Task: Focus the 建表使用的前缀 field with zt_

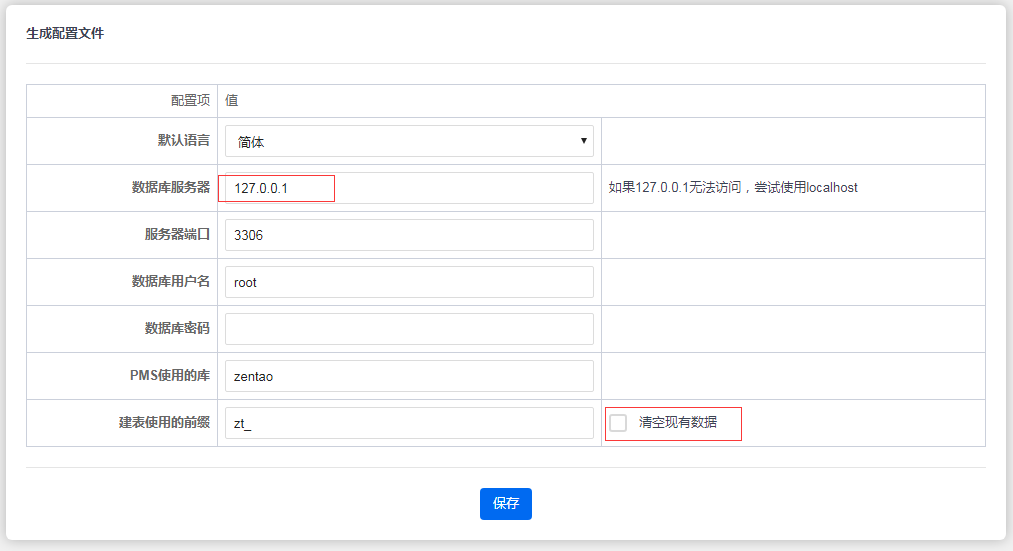Action: pyautogui.click(x=409, y=423)
